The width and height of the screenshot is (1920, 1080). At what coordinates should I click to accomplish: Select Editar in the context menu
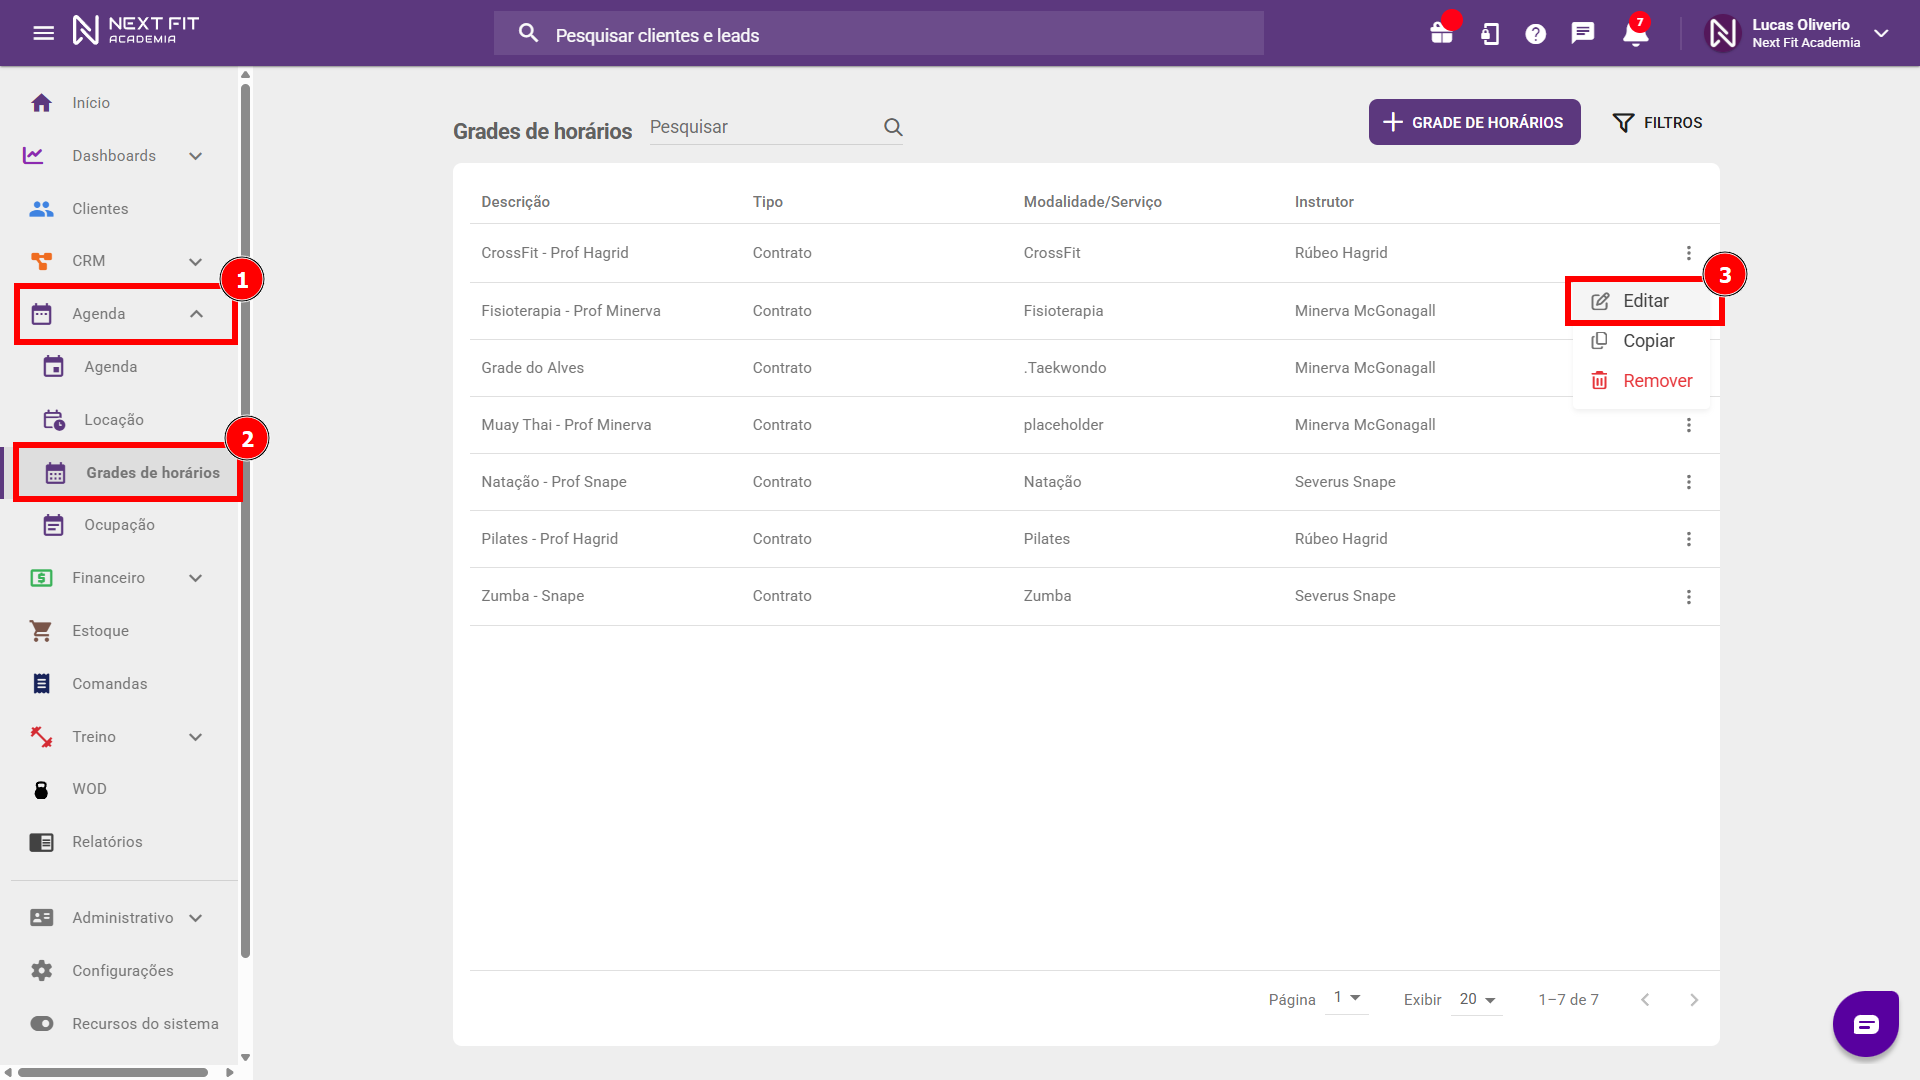coord(1645,301)
